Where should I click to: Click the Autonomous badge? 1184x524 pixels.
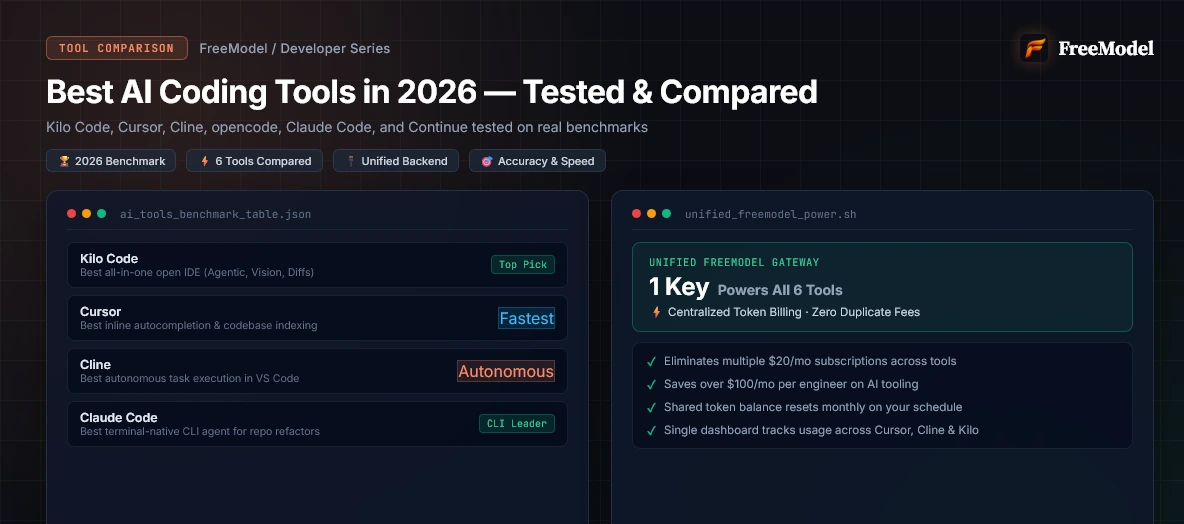click(506, 371)
